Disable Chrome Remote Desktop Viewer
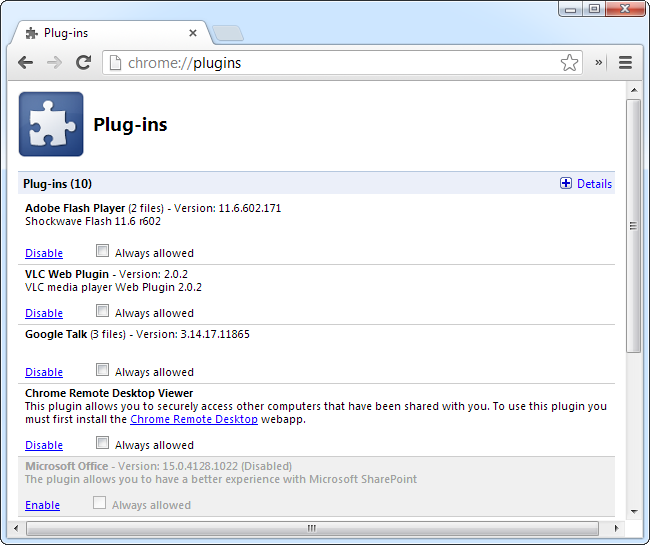 44,445
